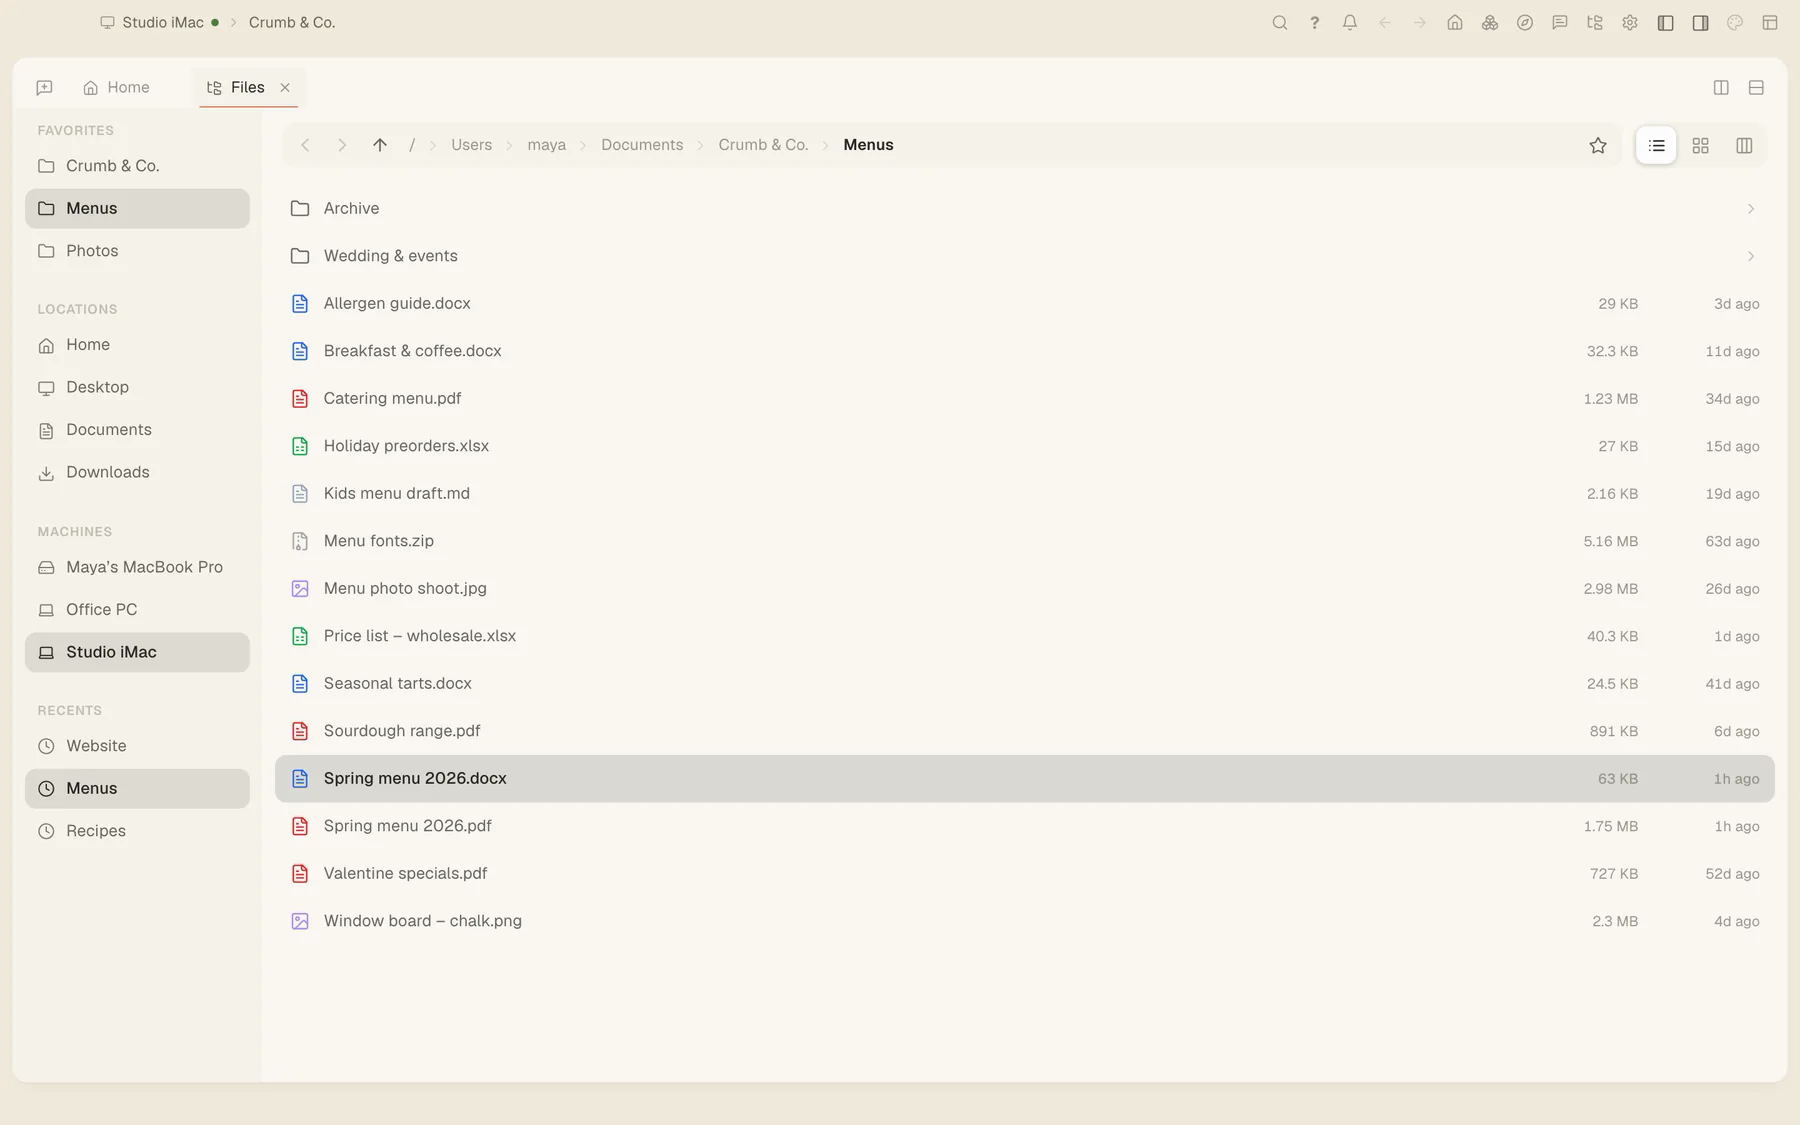Open the layout icon at far right of top bar

[1769, 22]
